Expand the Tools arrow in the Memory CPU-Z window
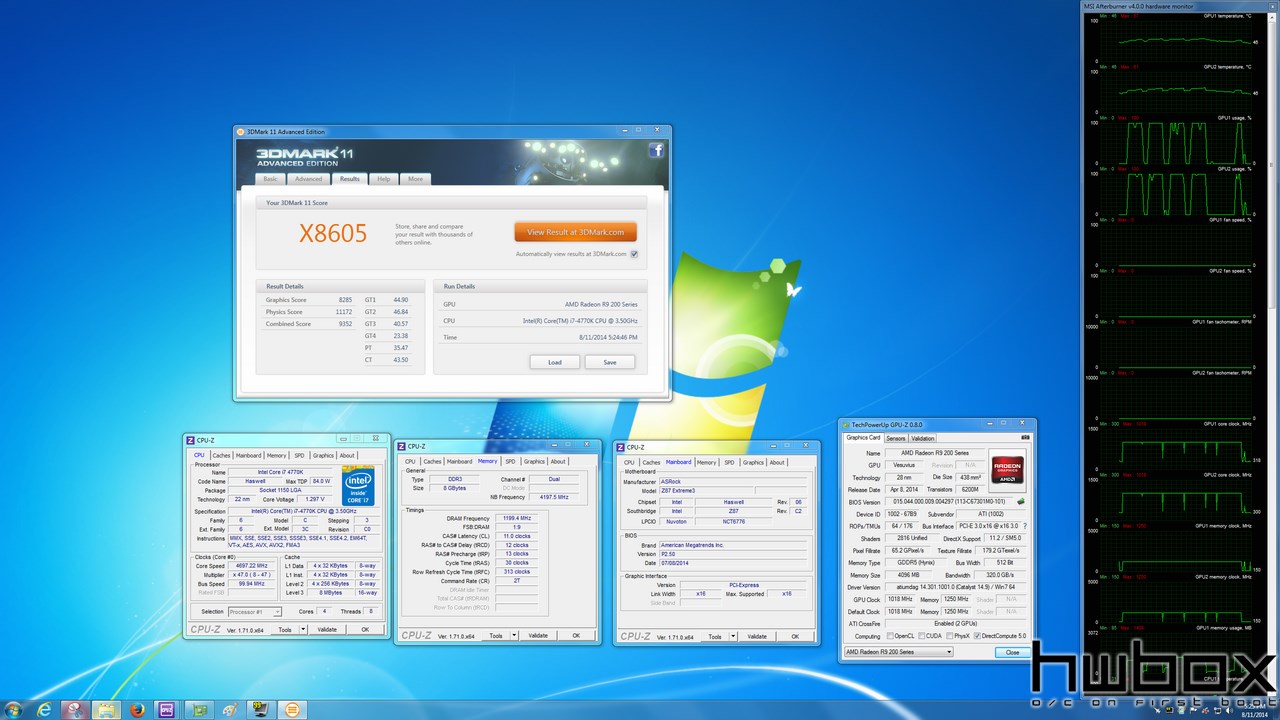Image resolution: width=1280 pixels, height=720 pixels. click(515, 635)
